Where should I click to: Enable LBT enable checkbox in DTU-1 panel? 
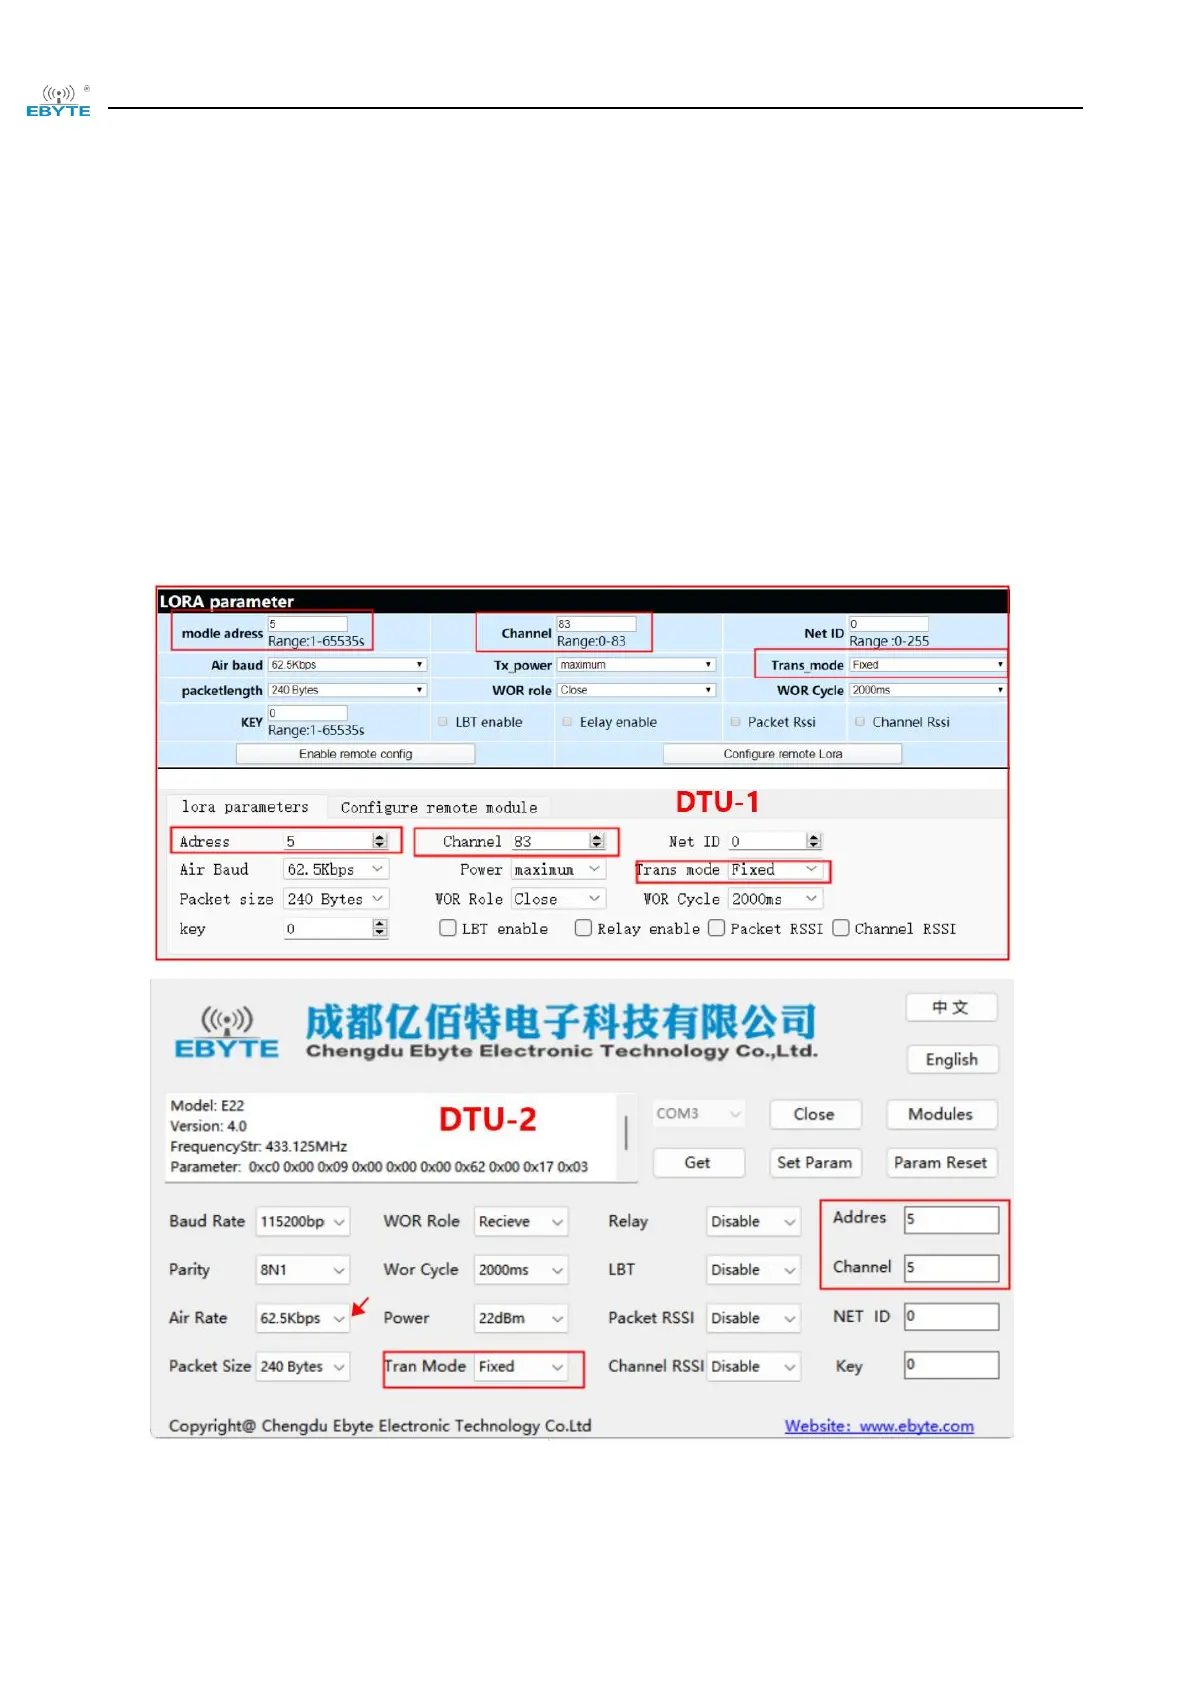(448, 928)
